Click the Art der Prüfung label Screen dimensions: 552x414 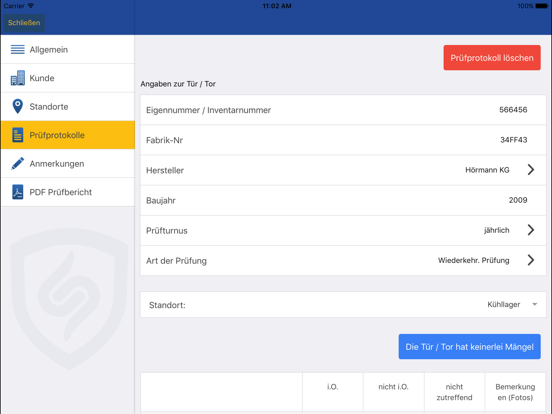click(x=176, y=261)
